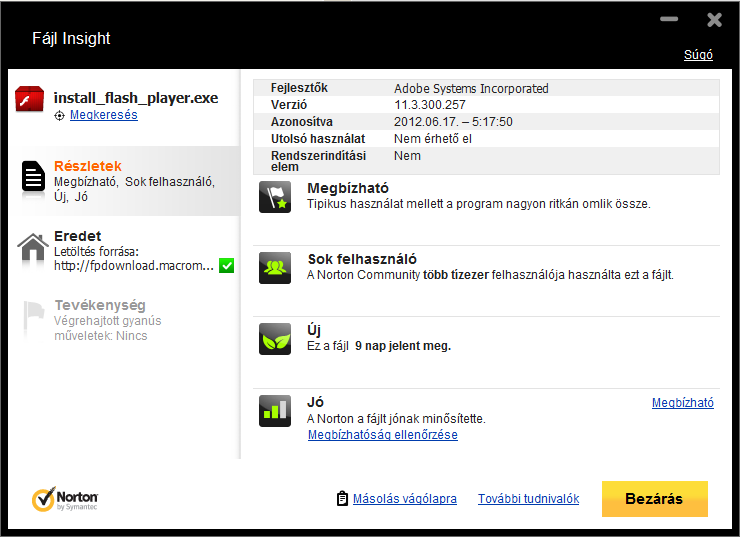Screen dimensions: 740x537
Task: Click the http://fpdownload.macrom... URL text
Action: point(134,266)
